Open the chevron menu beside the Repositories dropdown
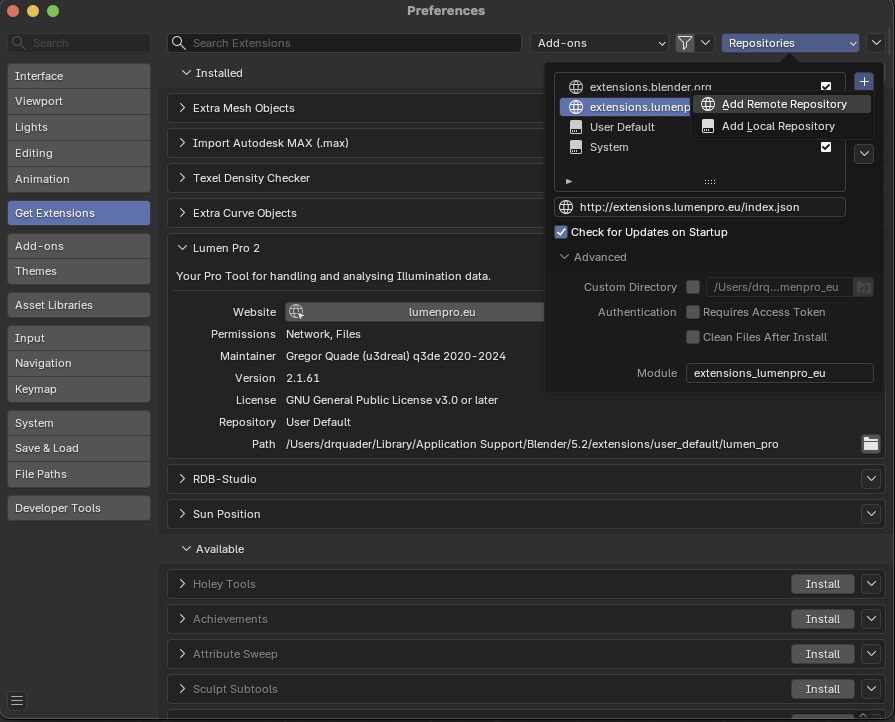Viewport: 895px width, 722px height. (876, 43)
